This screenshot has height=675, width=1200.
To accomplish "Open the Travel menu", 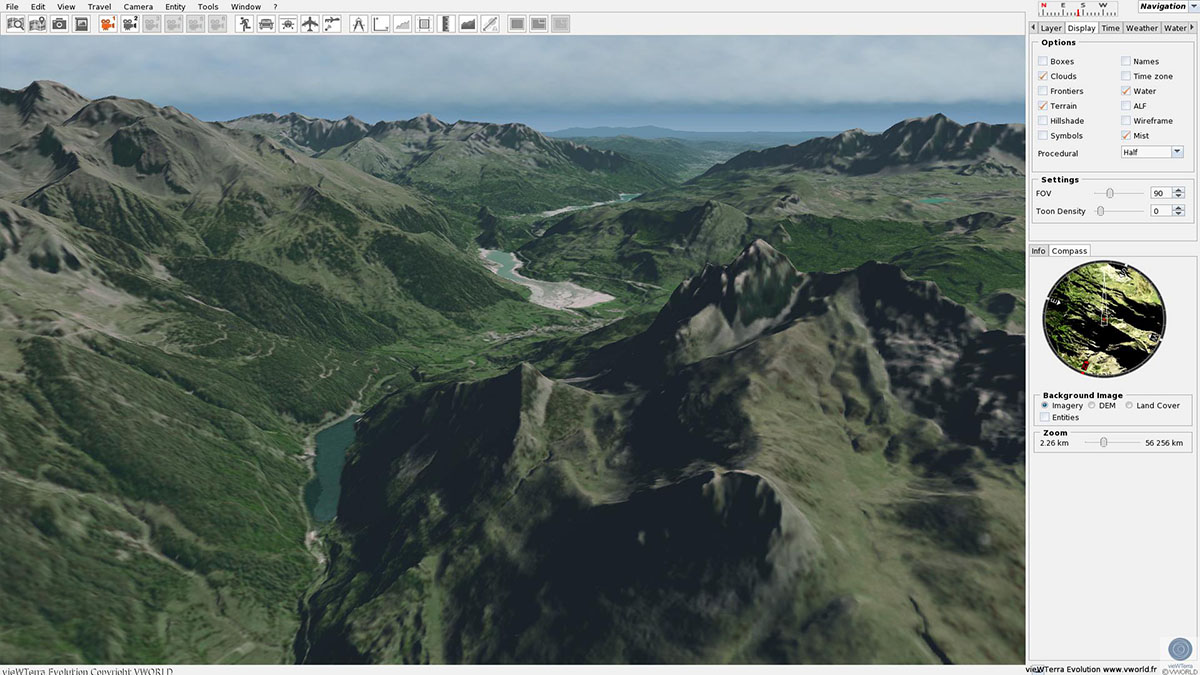I will point(99,7).
